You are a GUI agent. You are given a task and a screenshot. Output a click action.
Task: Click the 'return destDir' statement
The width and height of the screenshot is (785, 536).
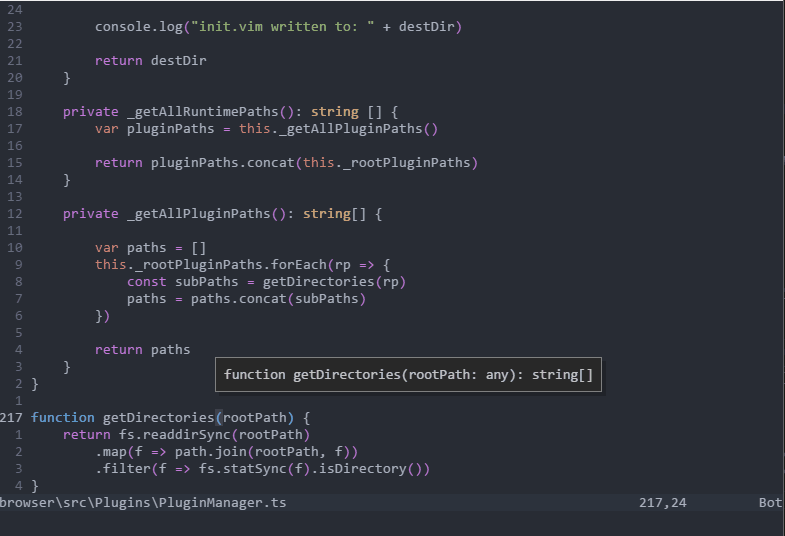pyautogui.click(x=151, y=61)
